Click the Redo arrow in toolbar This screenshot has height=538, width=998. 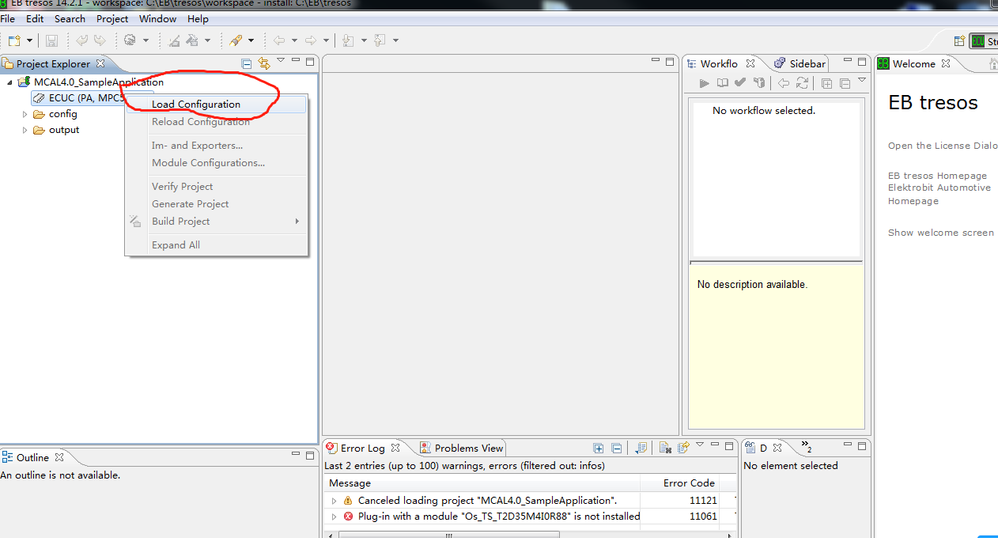click(100, 41)
